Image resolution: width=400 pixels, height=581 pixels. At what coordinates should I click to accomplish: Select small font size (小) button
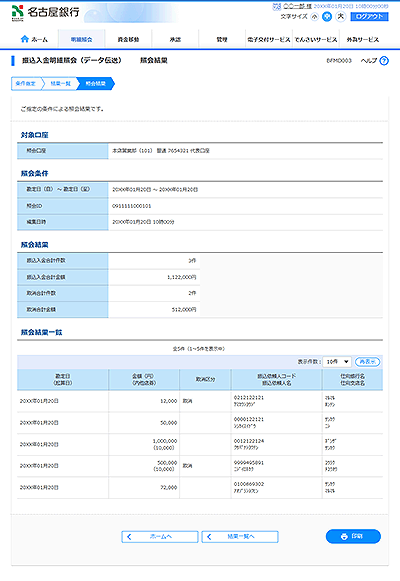pyautogui.click(x=314, y=17)
